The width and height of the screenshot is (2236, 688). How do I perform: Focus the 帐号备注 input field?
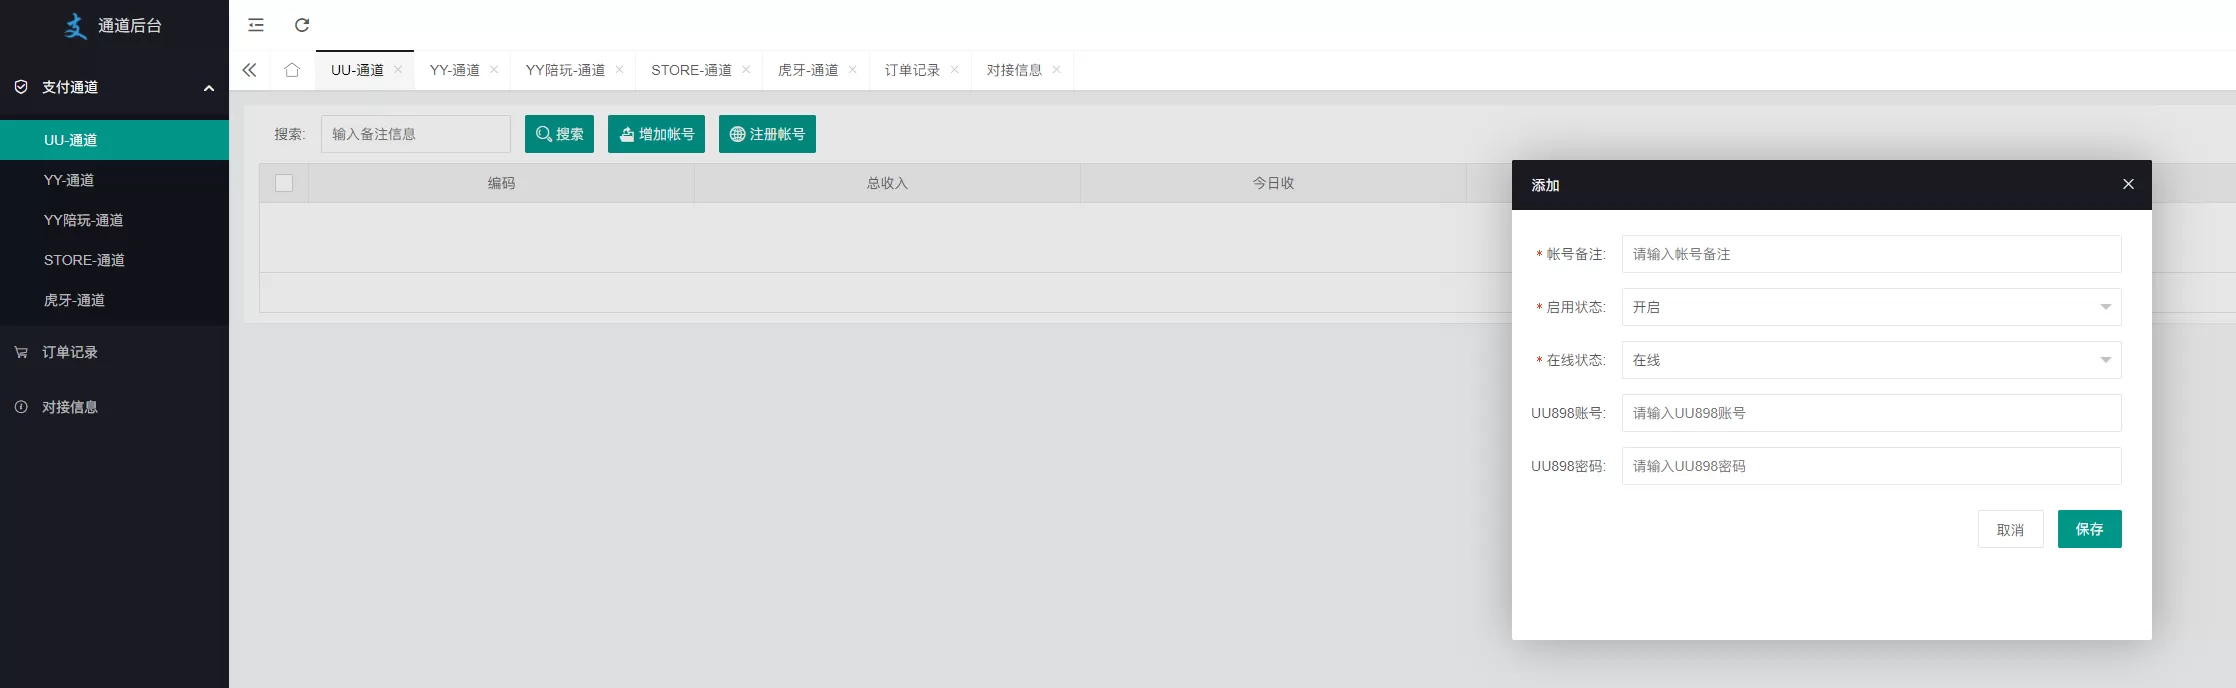(1870, 254)
